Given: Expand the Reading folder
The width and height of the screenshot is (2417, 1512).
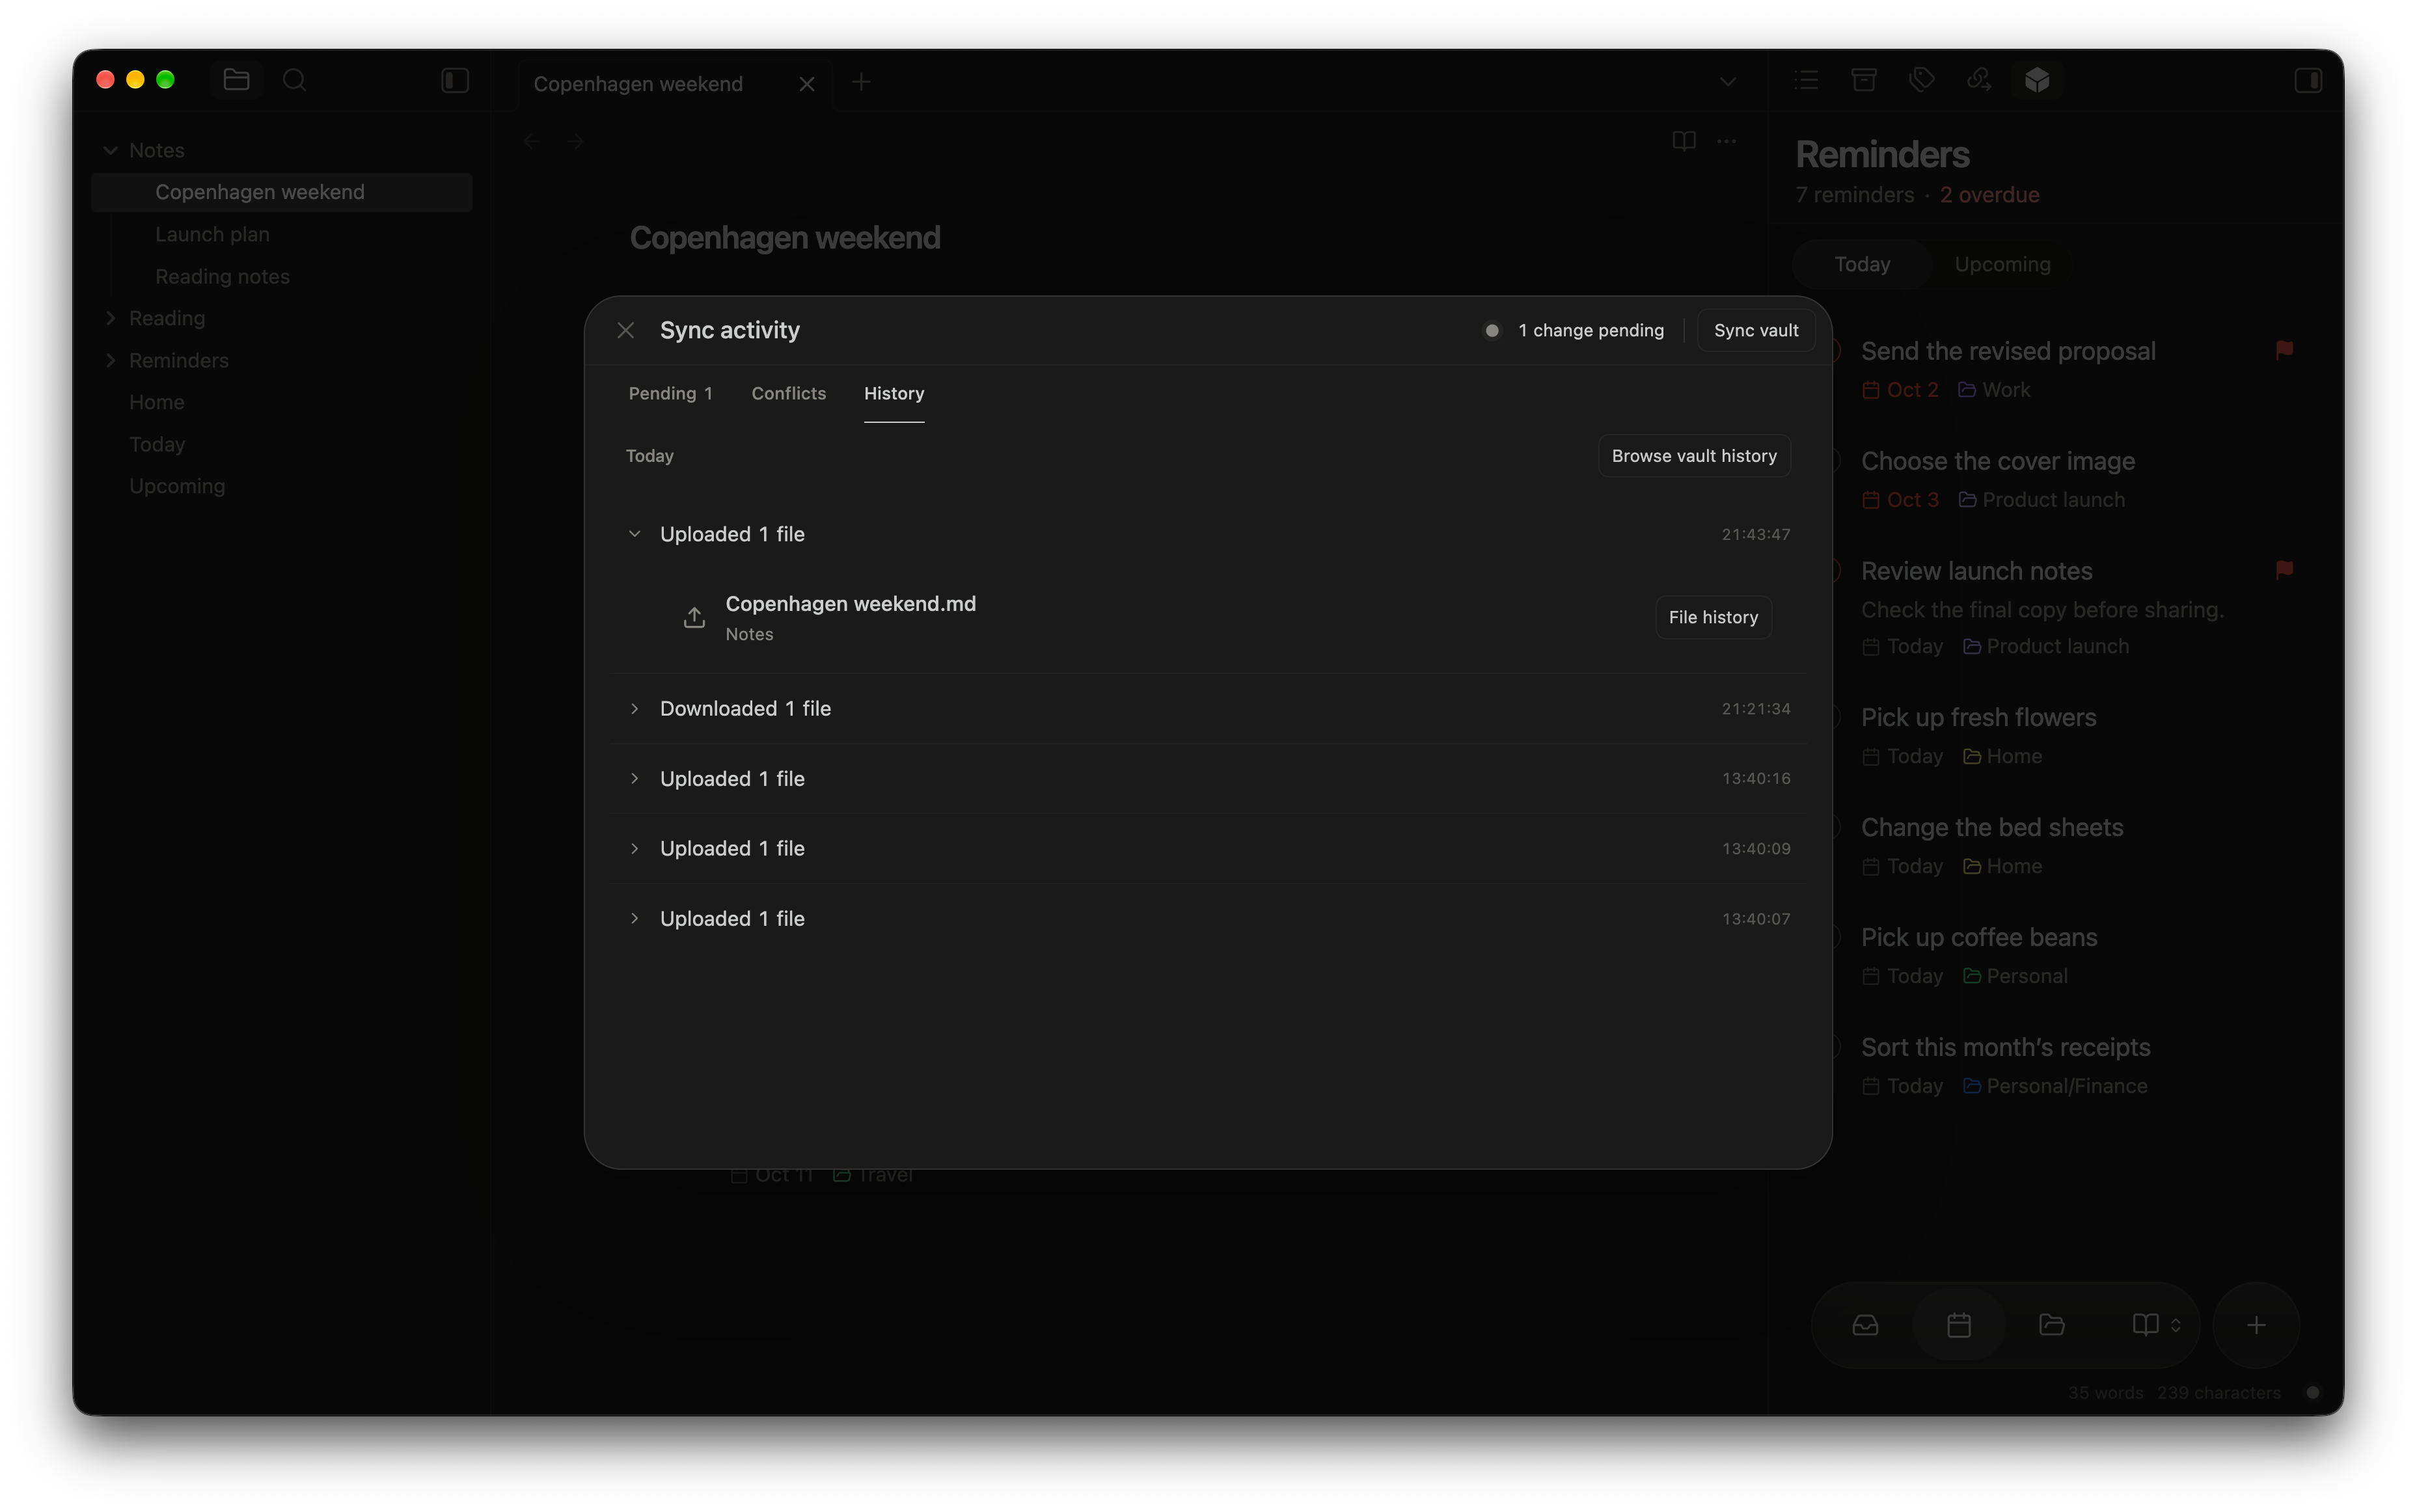Looking at the screenshot, I should [x=111, y=318].
